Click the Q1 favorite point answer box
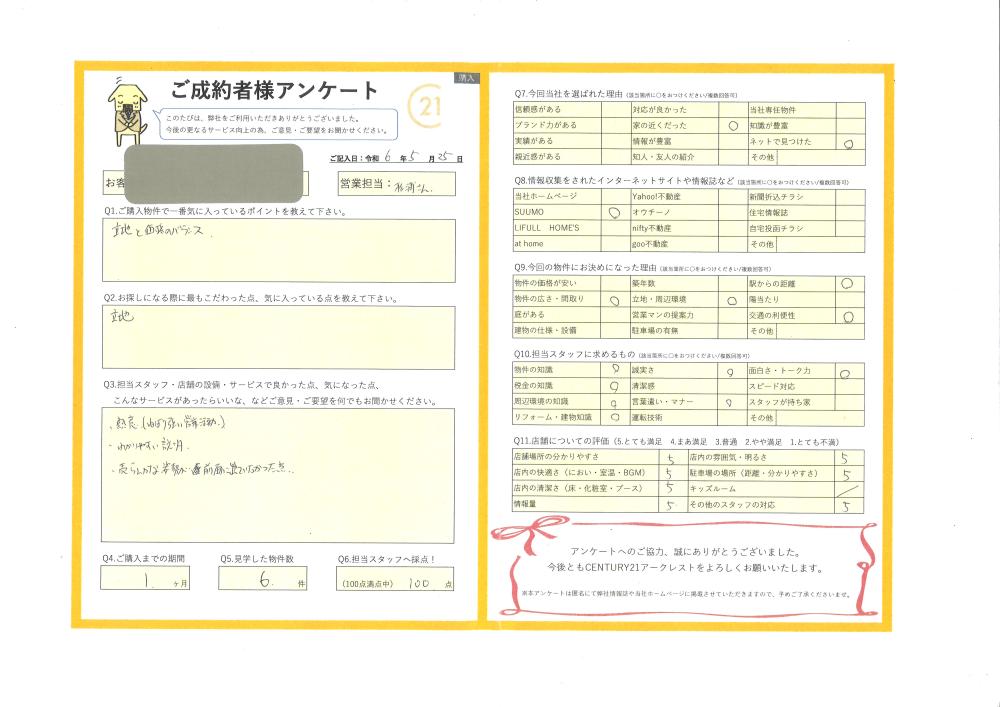The width and height of the screenshot is (1000, 707). click(278, 250)
